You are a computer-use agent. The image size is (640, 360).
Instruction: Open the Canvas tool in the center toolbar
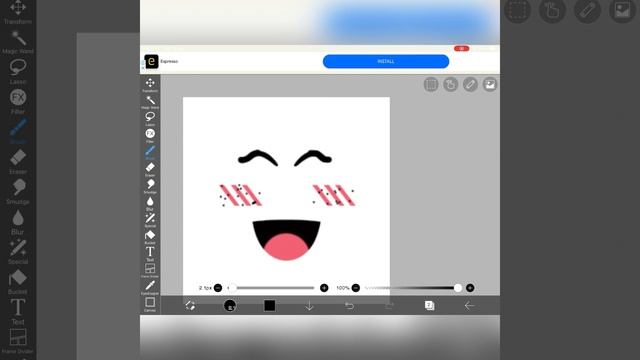(x=150, y=304)
